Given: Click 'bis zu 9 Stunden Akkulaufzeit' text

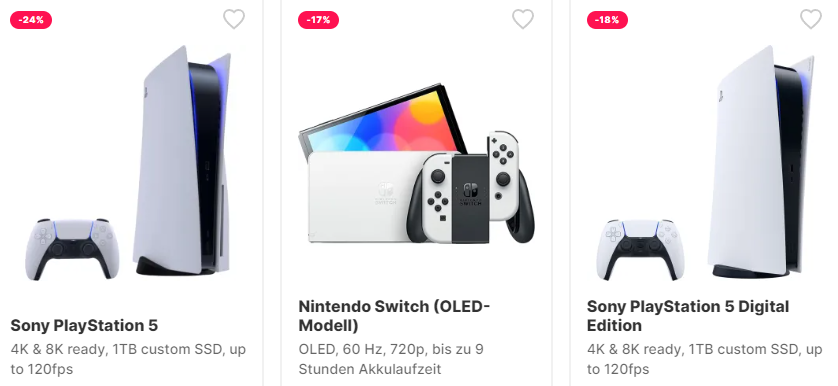Looking at the screenshot, I should point(391,359).
